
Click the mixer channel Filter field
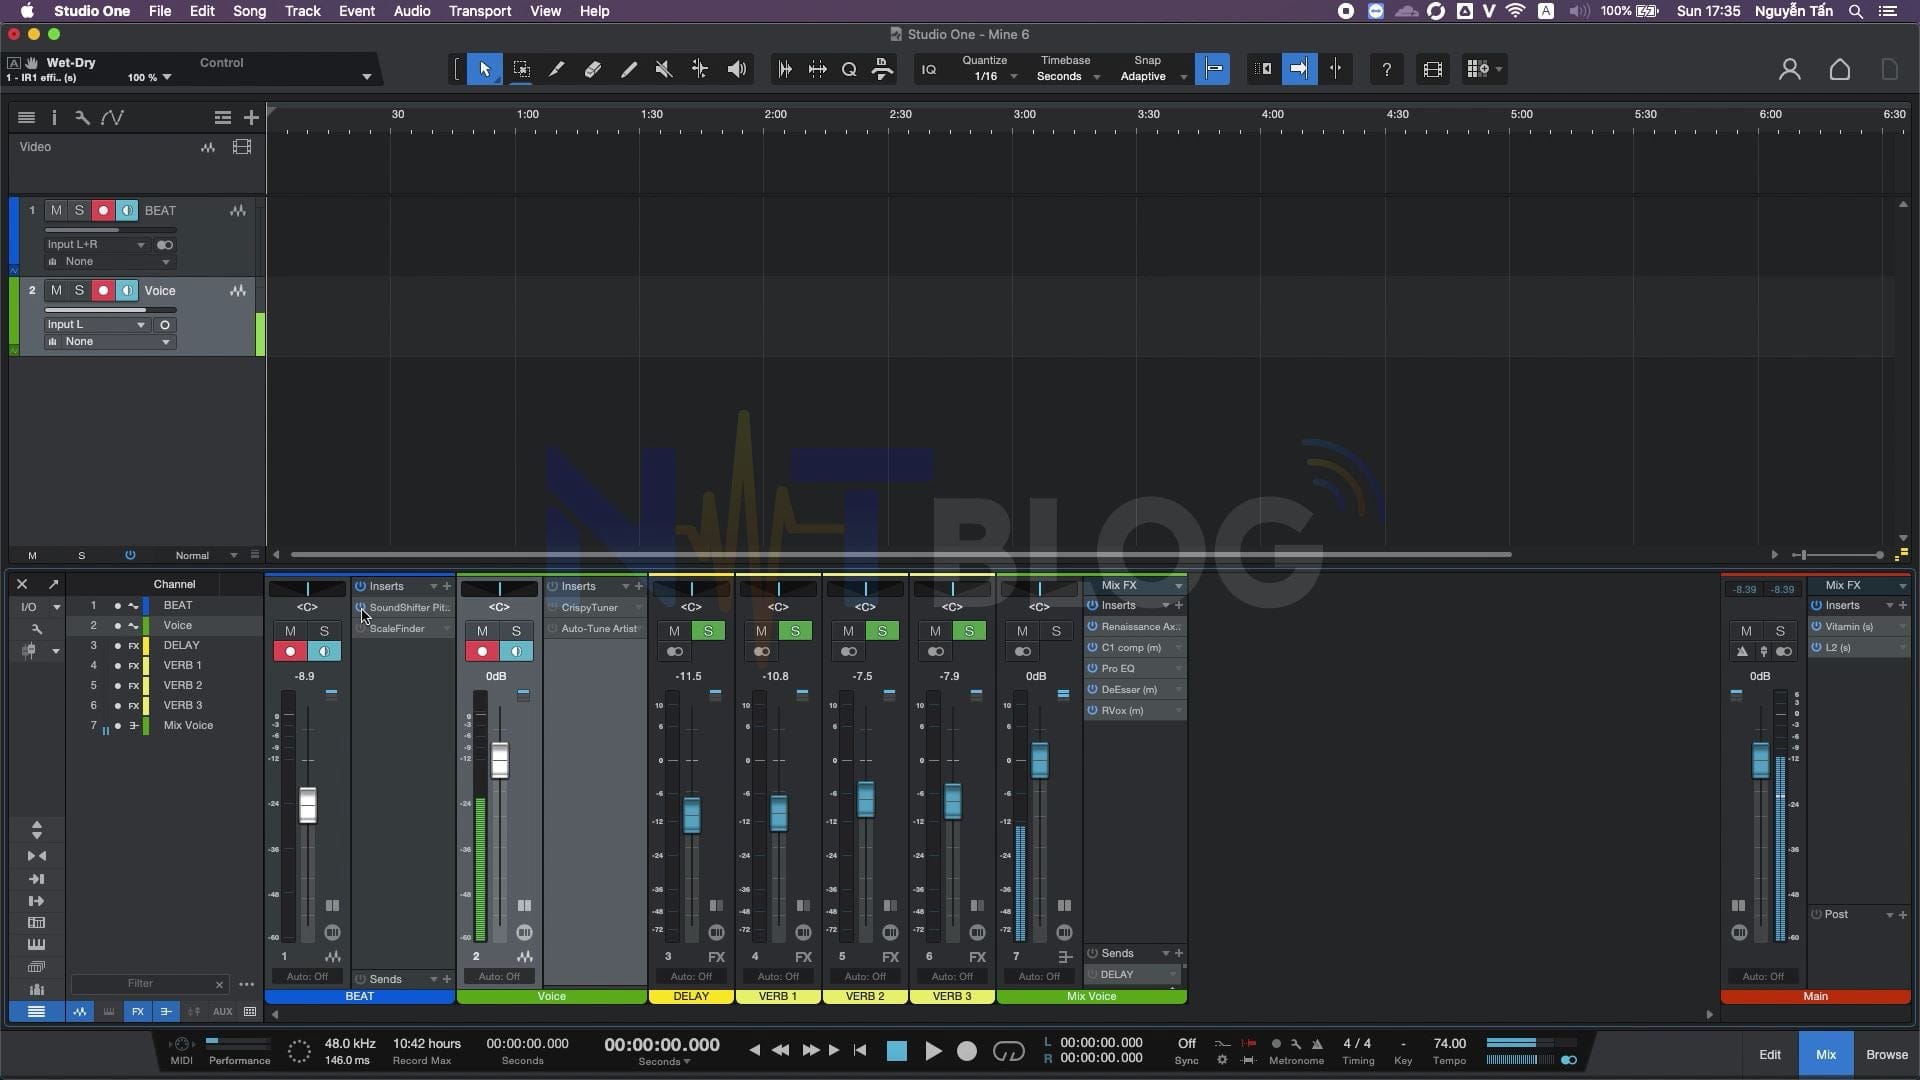click(x=148, y=984)
